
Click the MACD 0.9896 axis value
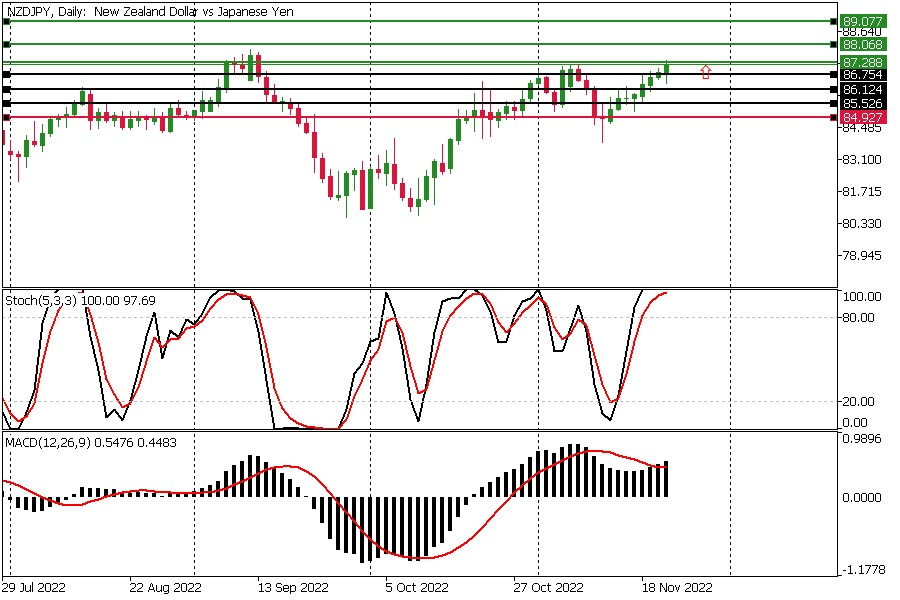click(x=861, y=439)
